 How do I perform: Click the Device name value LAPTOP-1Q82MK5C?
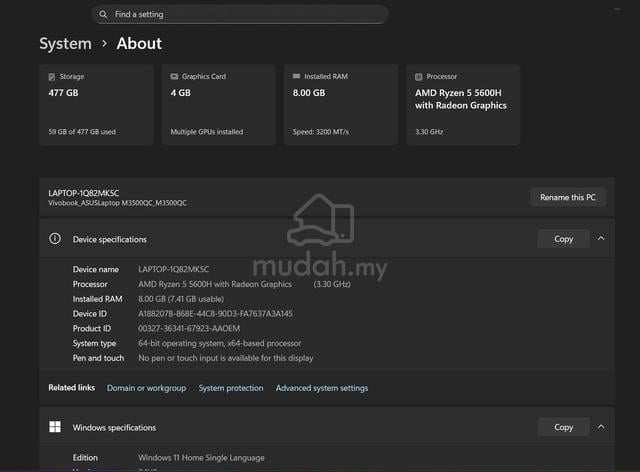(x=173, y=269)
